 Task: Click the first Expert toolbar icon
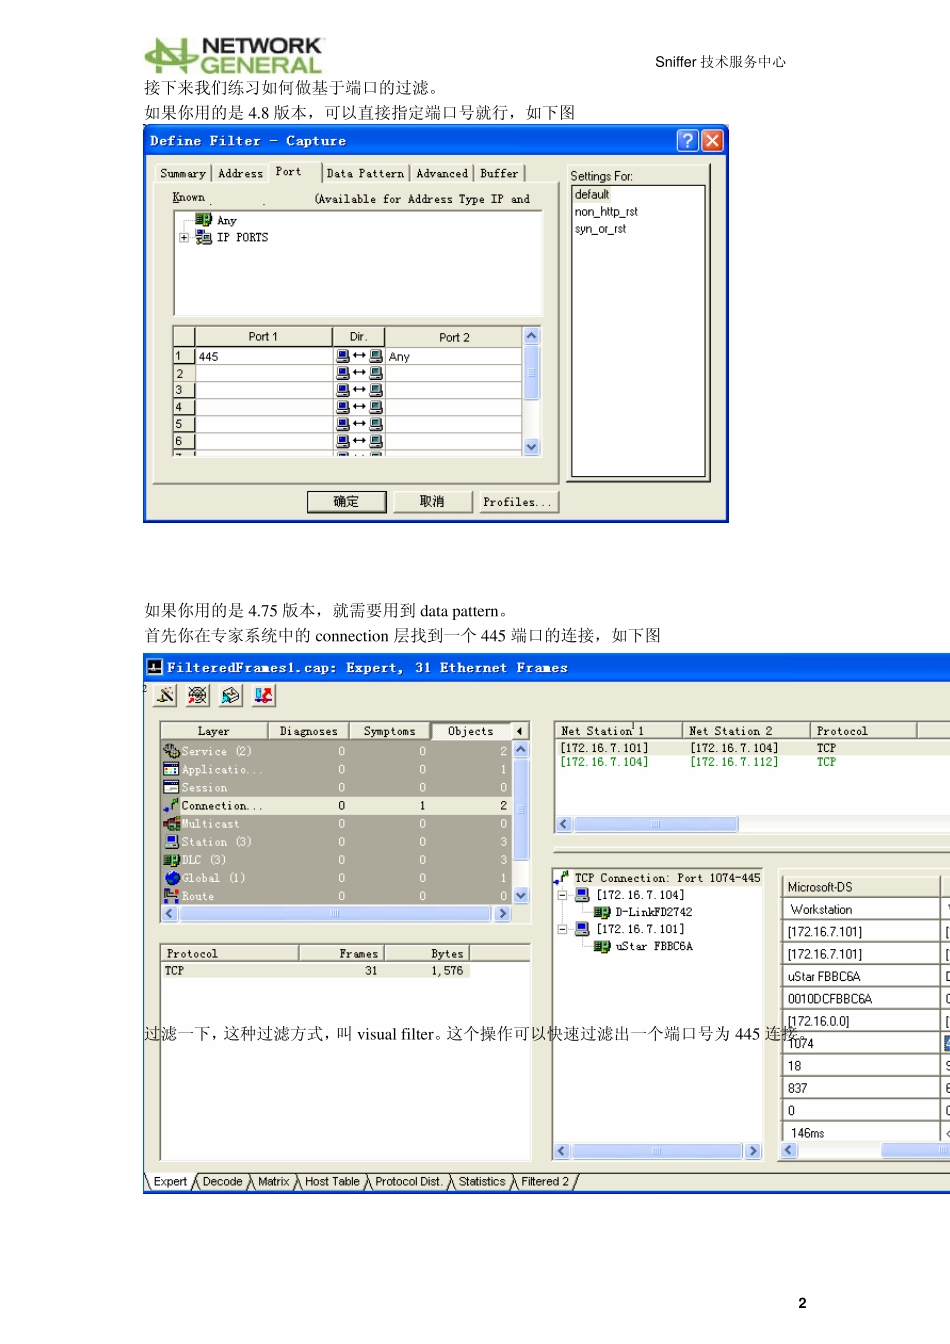[x=166, y=695]
